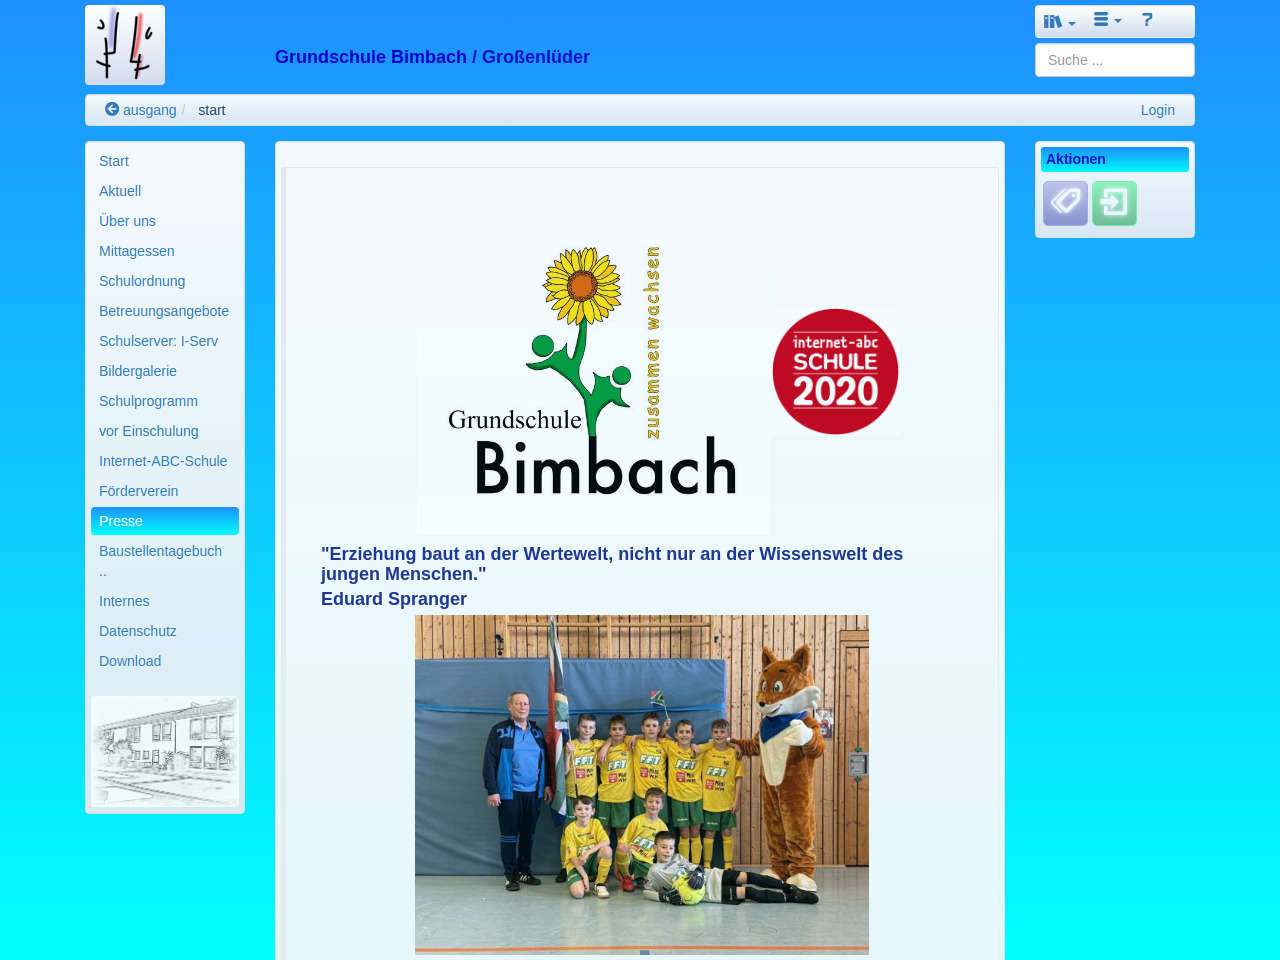1280x960 pixels.
Task: Open the question mark help icon
Action: coord(1147,20)
